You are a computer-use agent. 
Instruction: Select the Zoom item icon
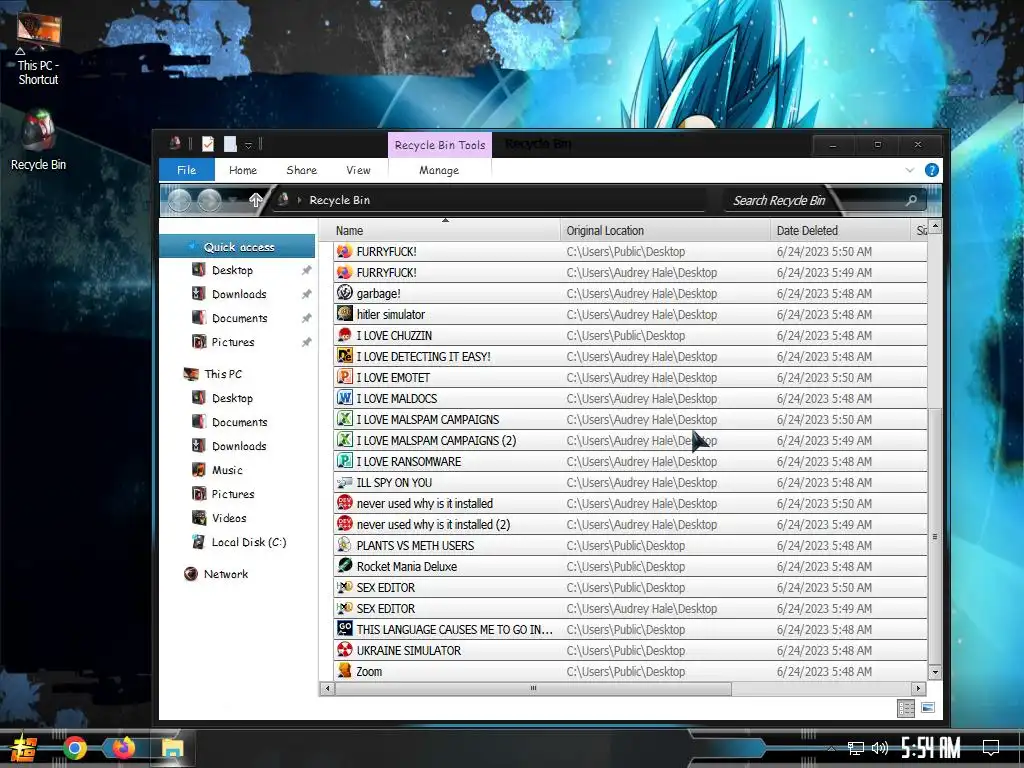[x=344, y=671]
